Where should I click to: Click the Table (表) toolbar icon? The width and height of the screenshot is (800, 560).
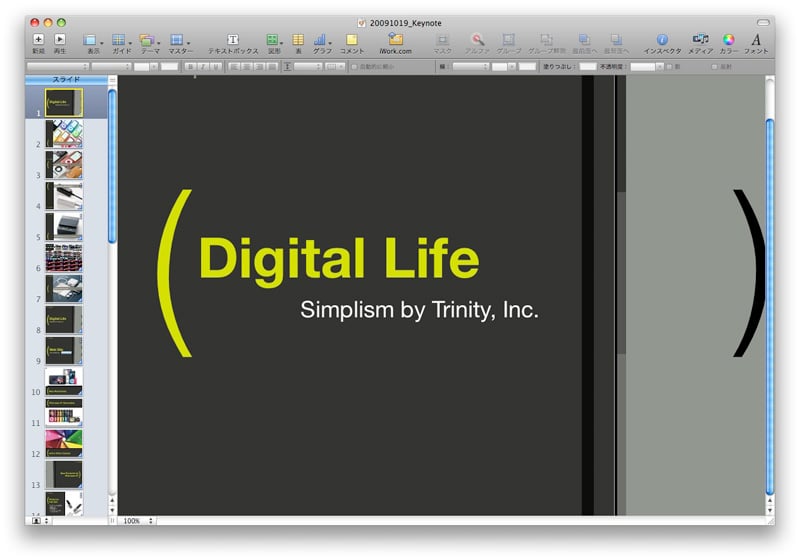point(298,40)
